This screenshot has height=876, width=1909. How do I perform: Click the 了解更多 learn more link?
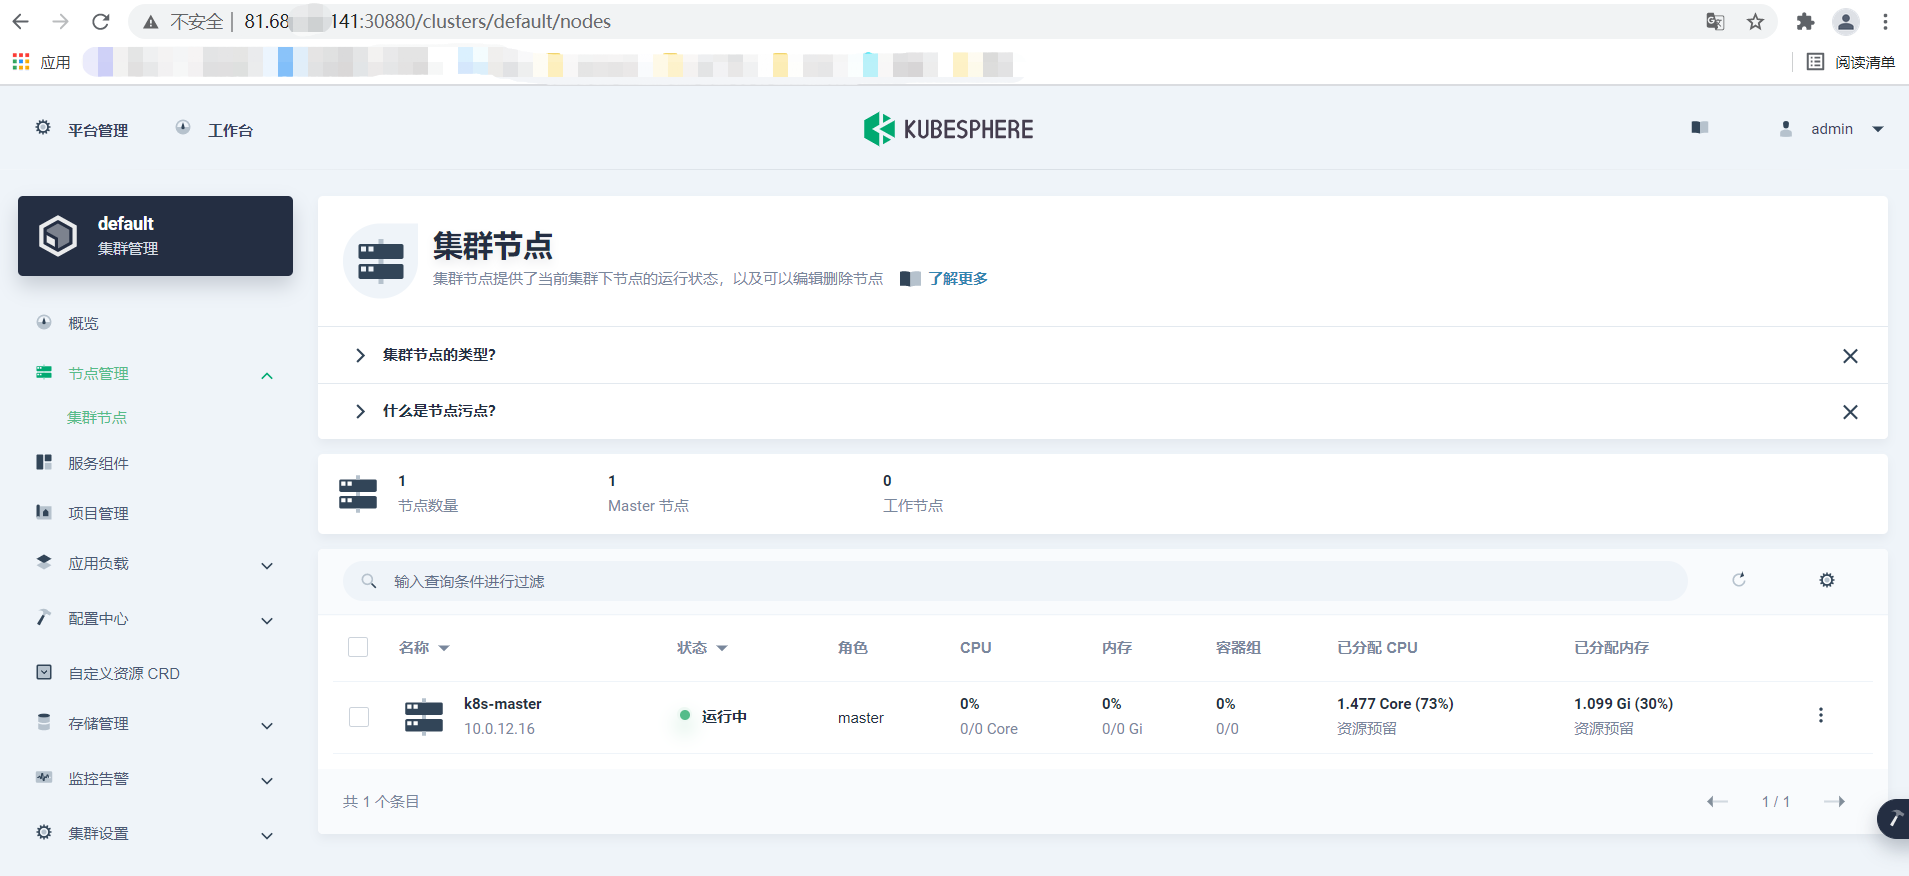coord(957,278)
